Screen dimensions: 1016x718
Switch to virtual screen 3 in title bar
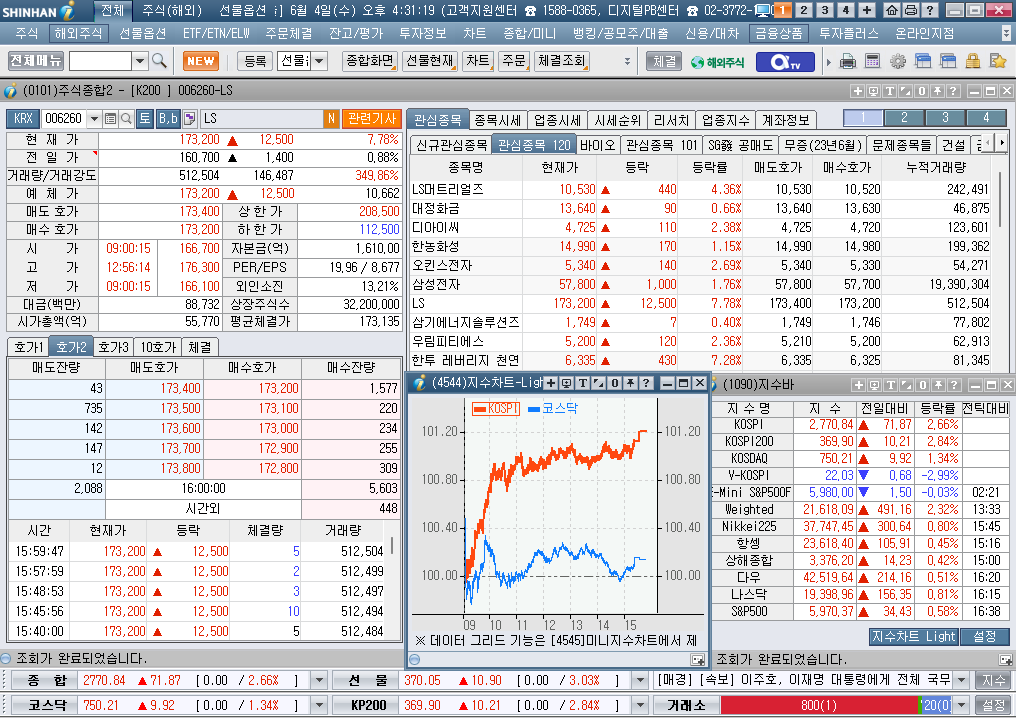click(825, 10)
